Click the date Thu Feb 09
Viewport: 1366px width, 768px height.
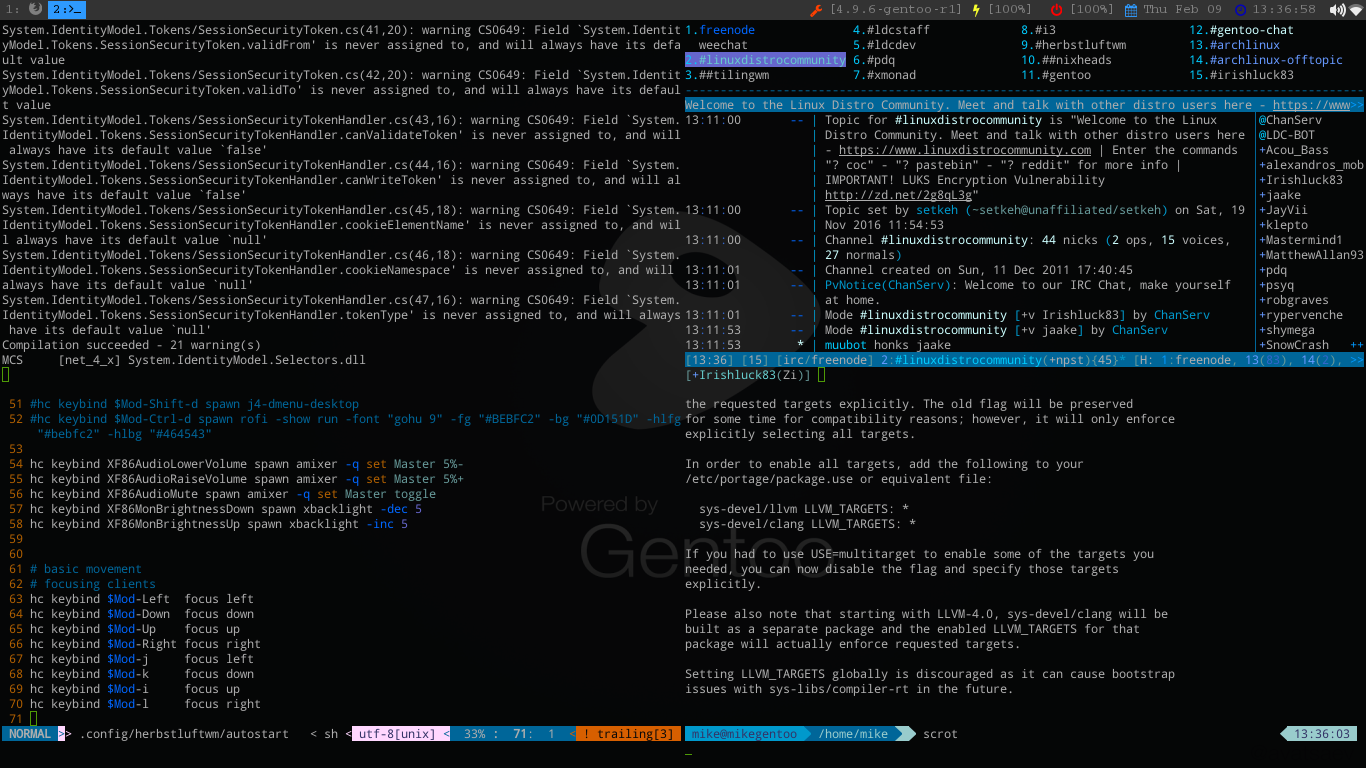1182,10
